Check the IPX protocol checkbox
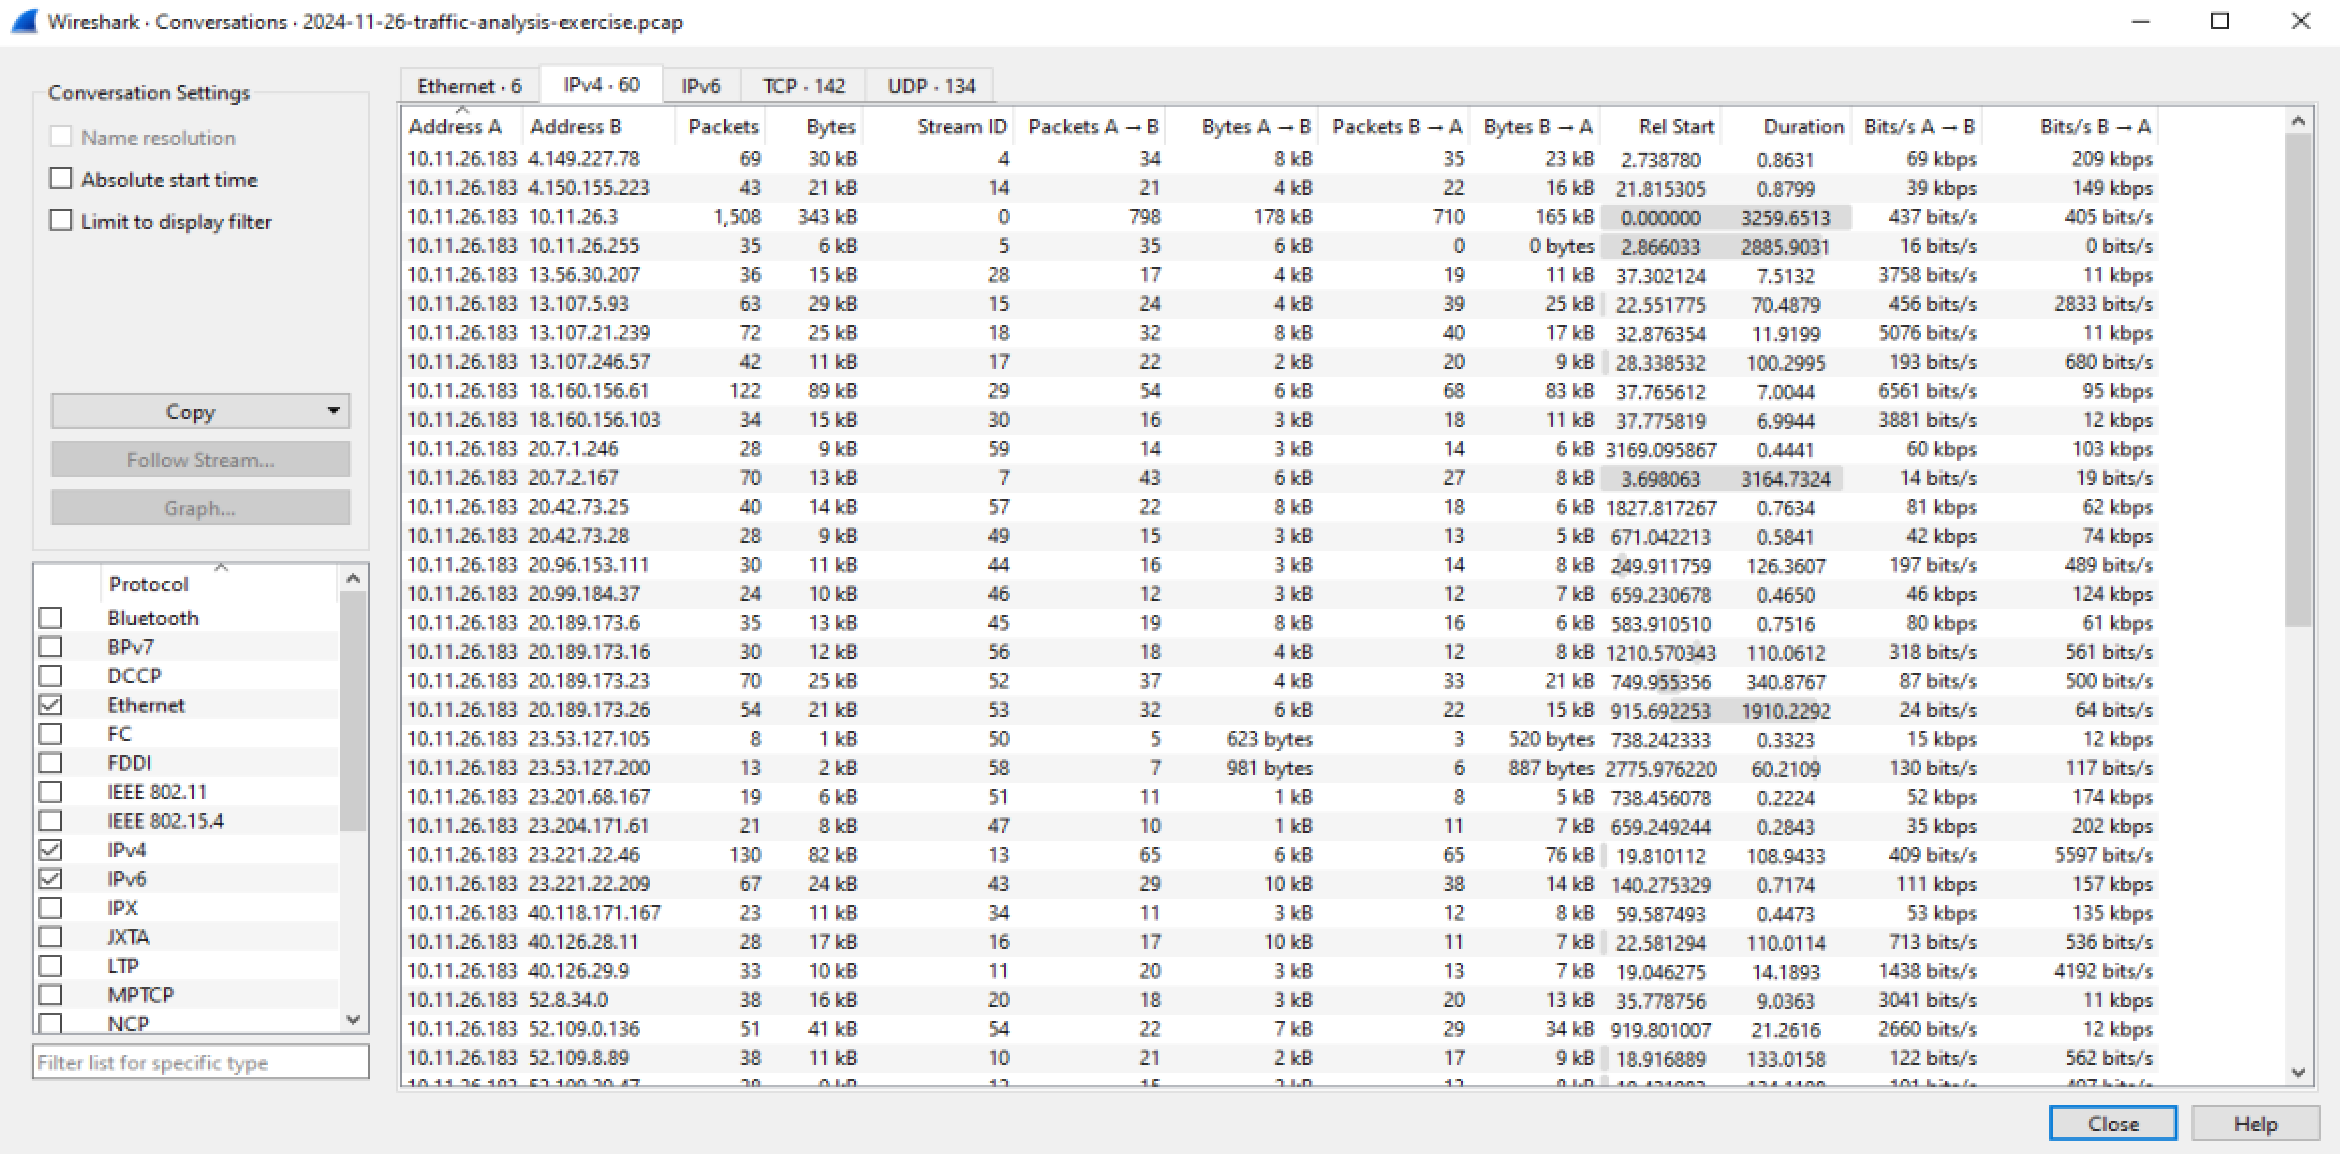Image resolution: width=2340 pixels, height=1154 pixels. click(x=50, y=906)
